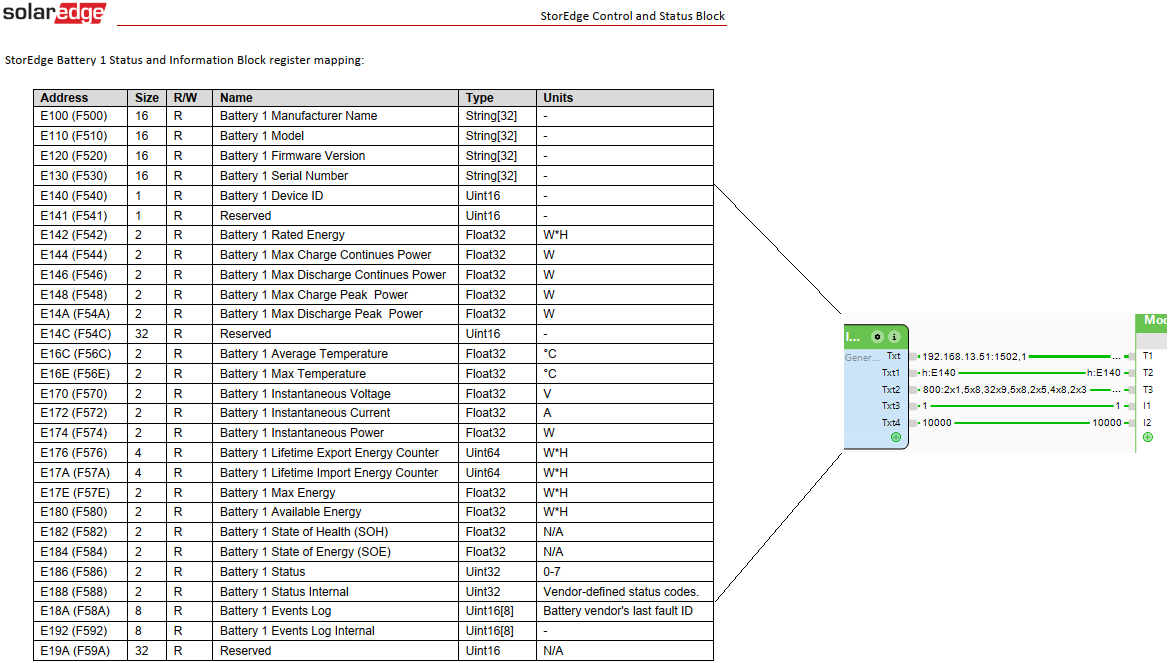The height and width of the screenshot is (663, 1170).
Task: Click the 10000 value next to Txt4
Action: point(937,423)
